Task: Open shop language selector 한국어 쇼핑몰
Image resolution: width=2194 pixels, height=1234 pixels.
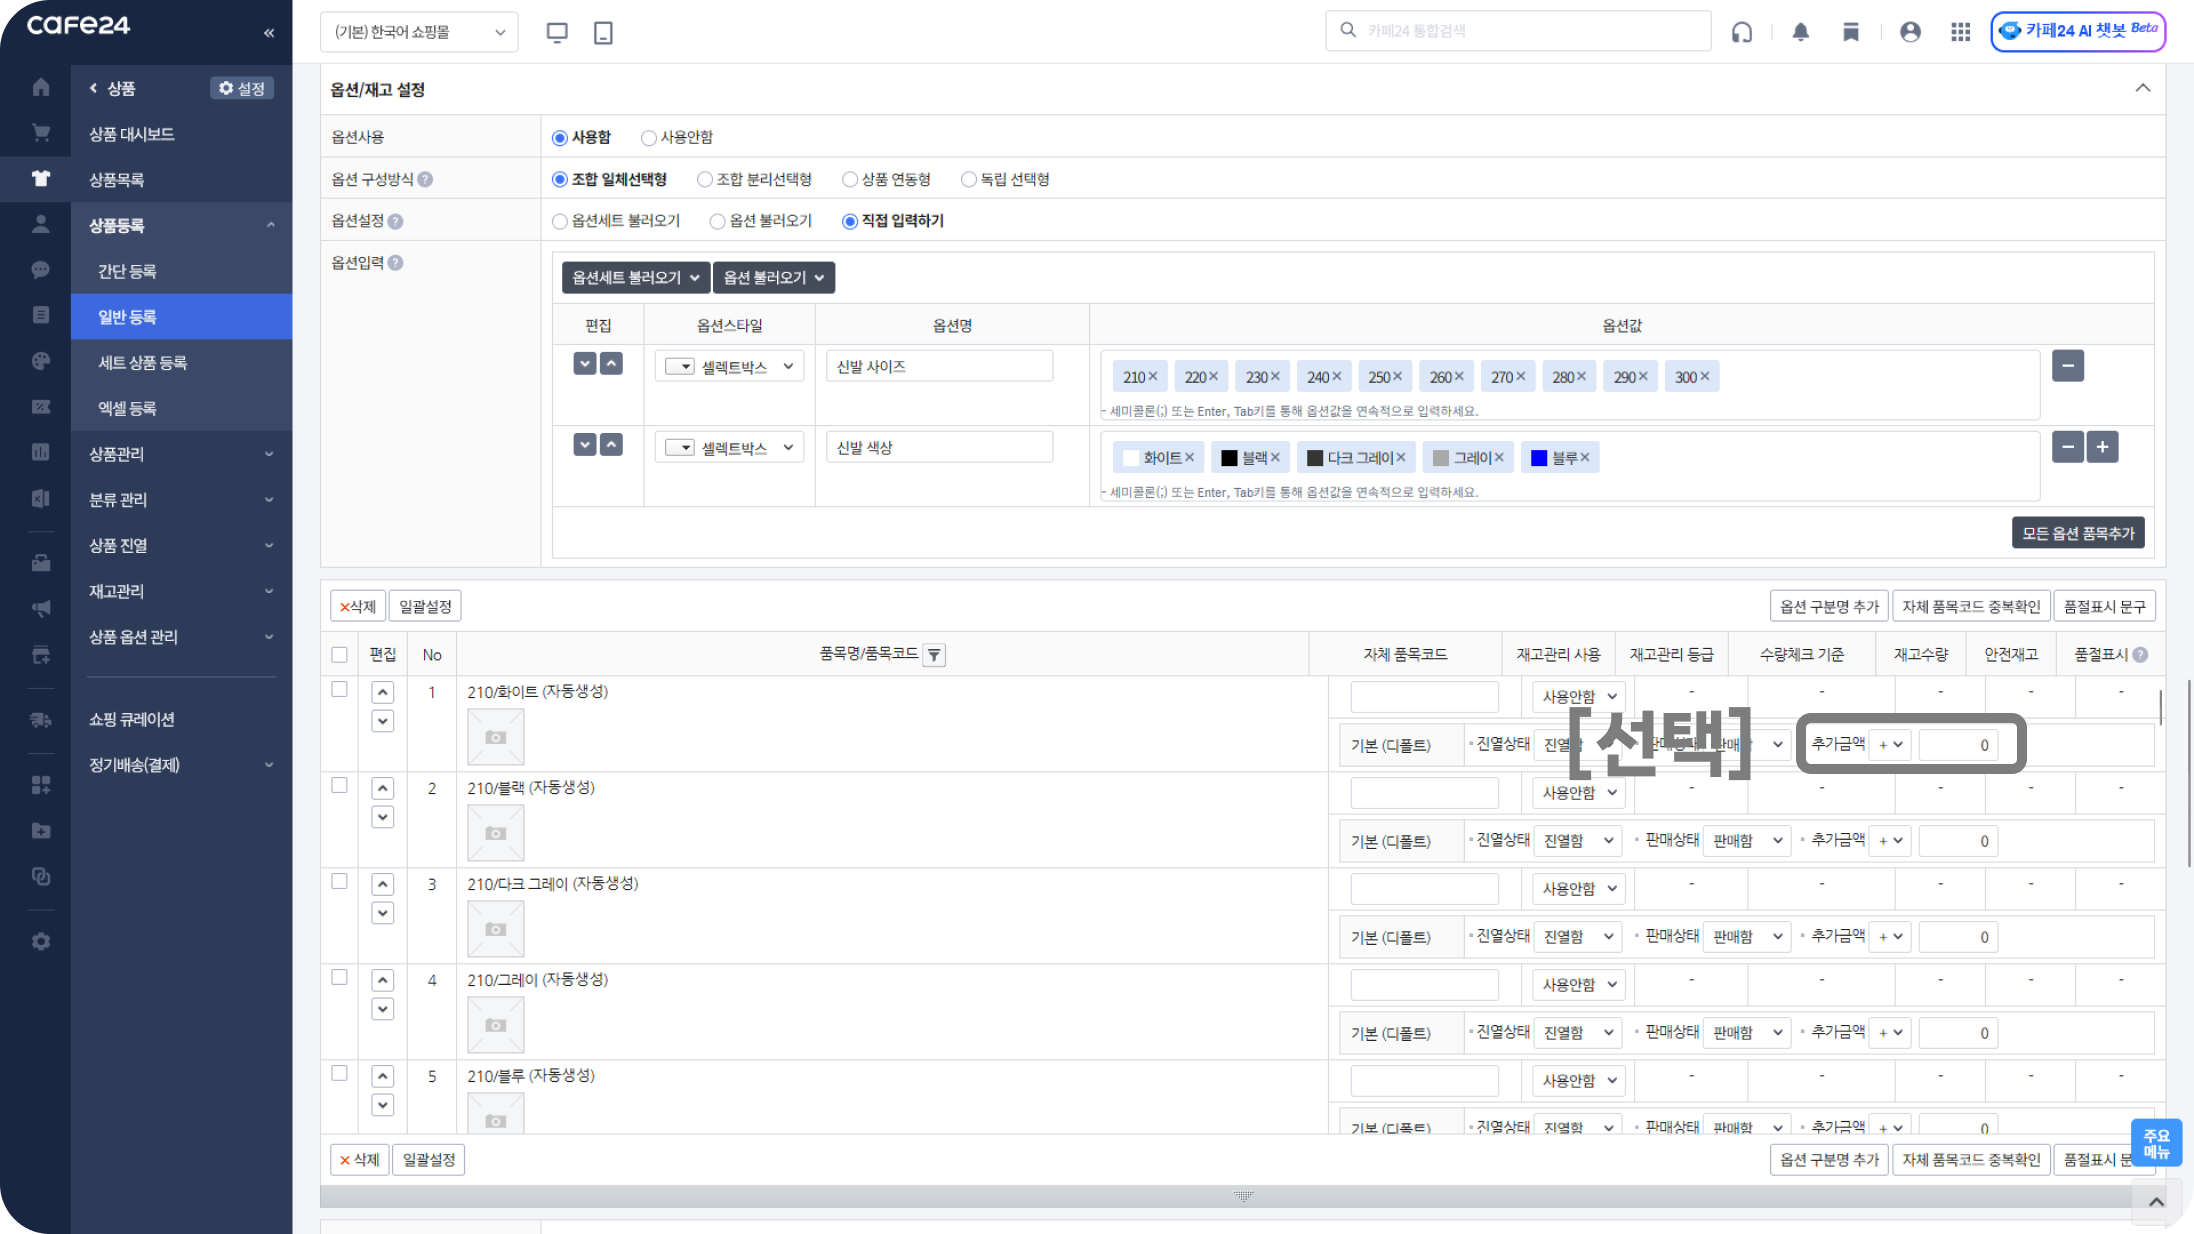Action: point(419,32)
